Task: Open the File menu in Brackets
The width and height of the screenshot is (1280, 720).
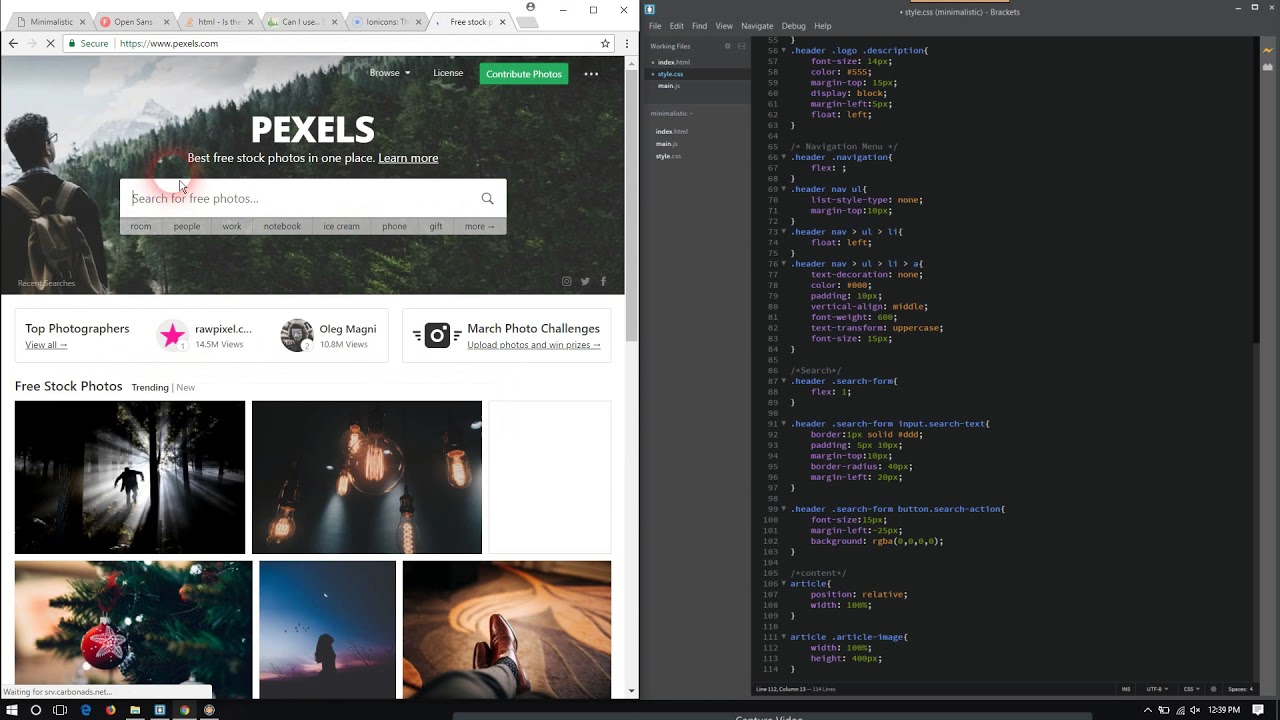Action: pyautogui.click(x=655, y=26)
